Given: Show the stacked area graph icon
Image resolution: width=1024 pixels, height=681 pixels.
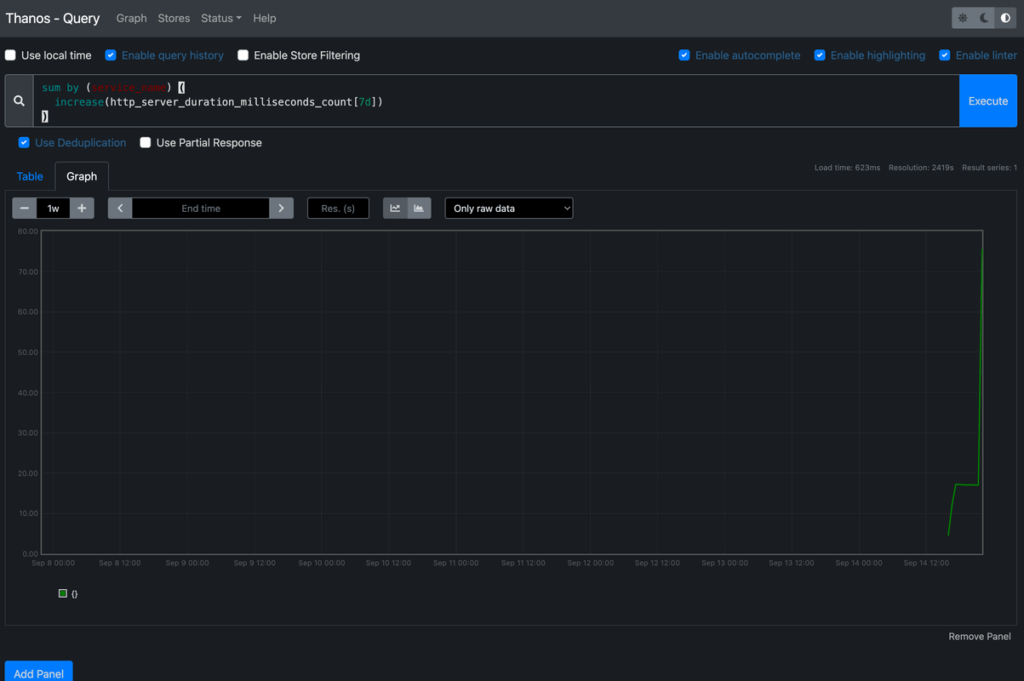Looking at the screenshot, I should coord(419,208).
